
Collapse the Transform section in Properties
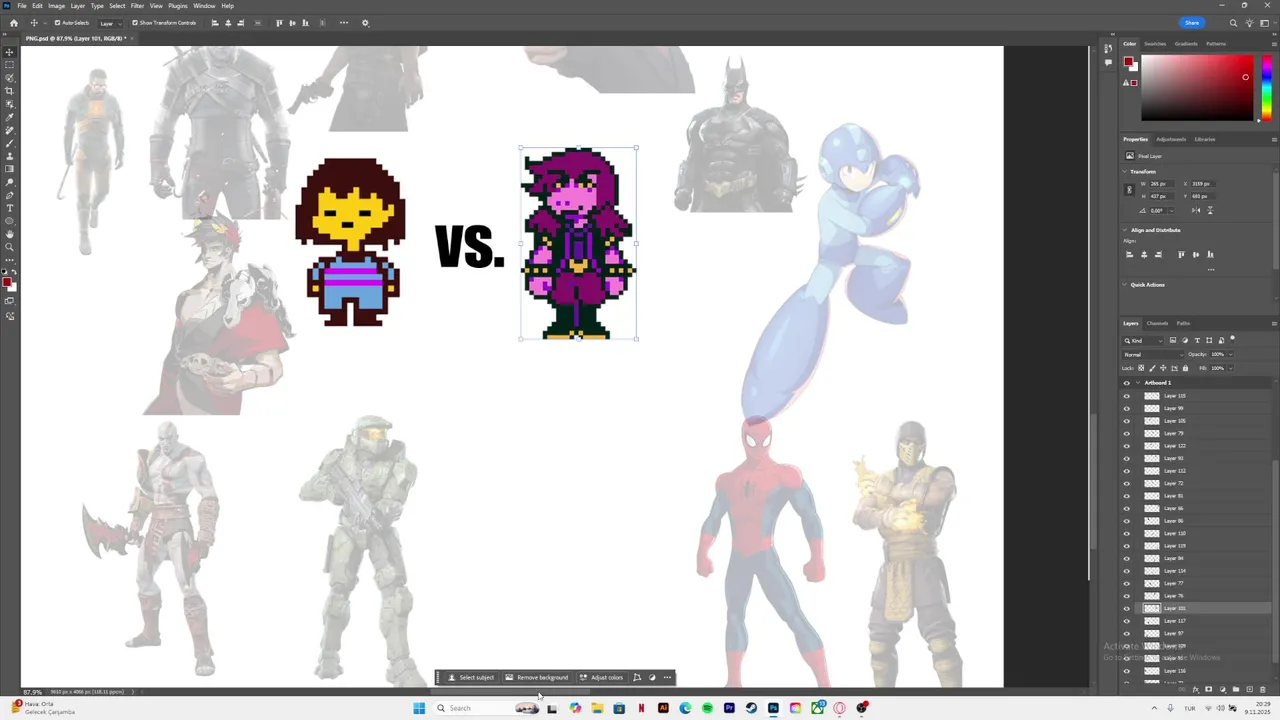pyautogui.click(x=1125, y=172)
